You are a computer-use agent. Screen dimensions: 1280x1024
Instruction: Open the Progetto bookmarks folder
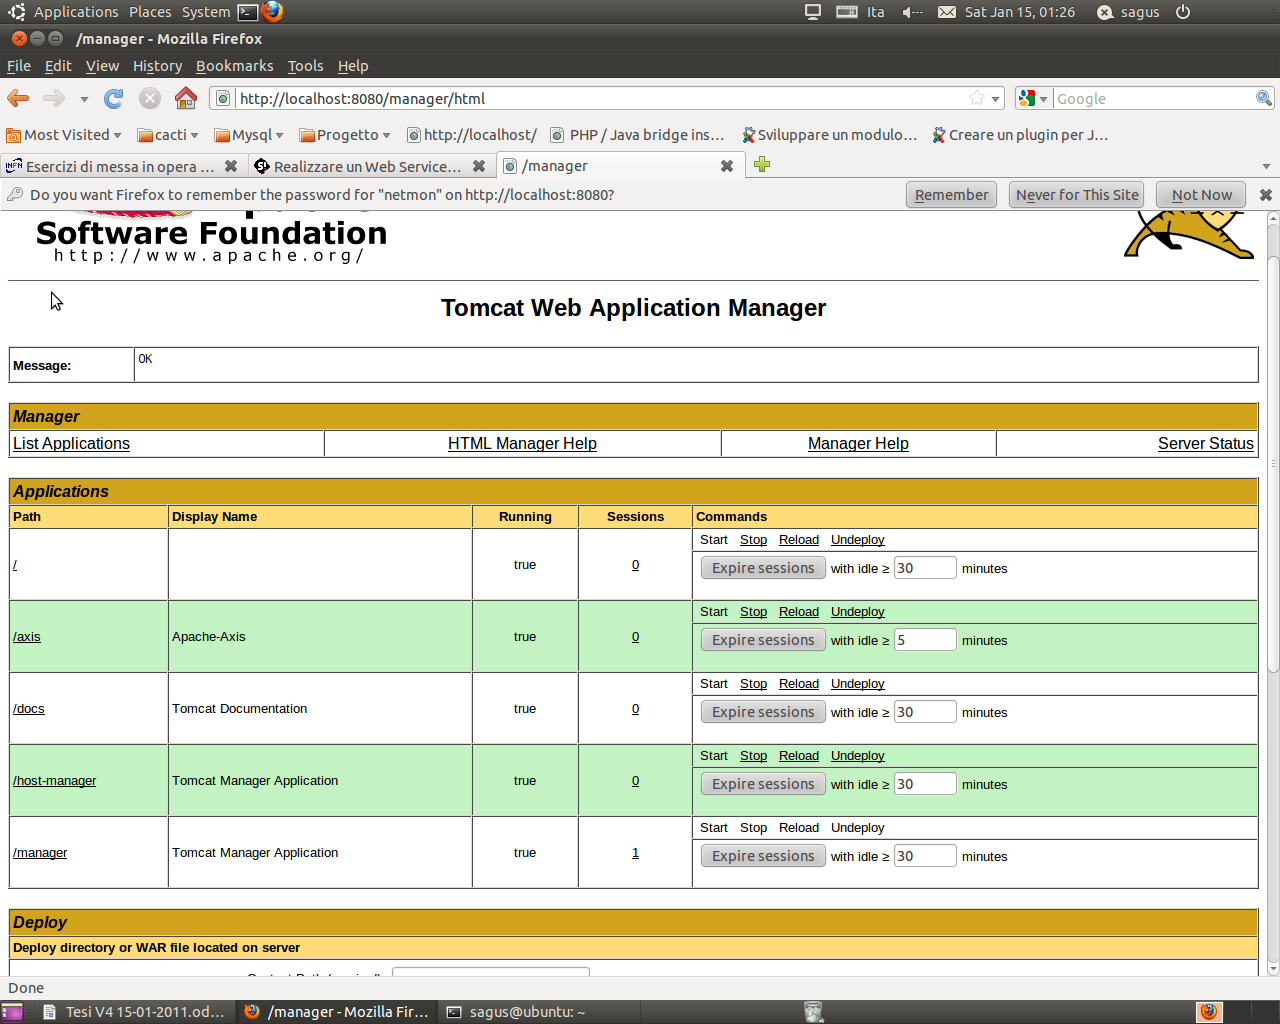pos(345,135)
